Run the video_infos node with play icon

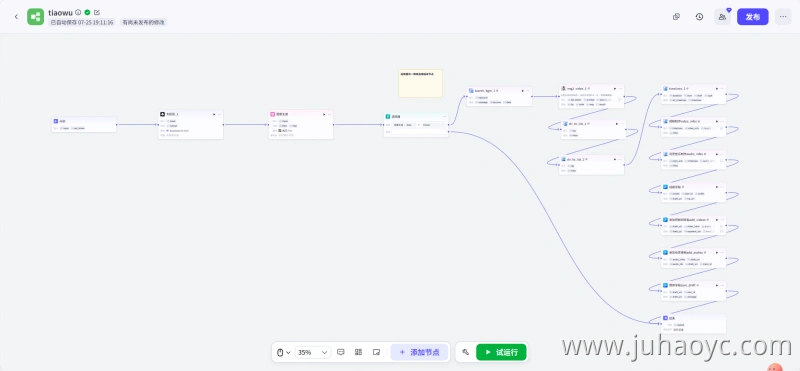tap(717, 121)
